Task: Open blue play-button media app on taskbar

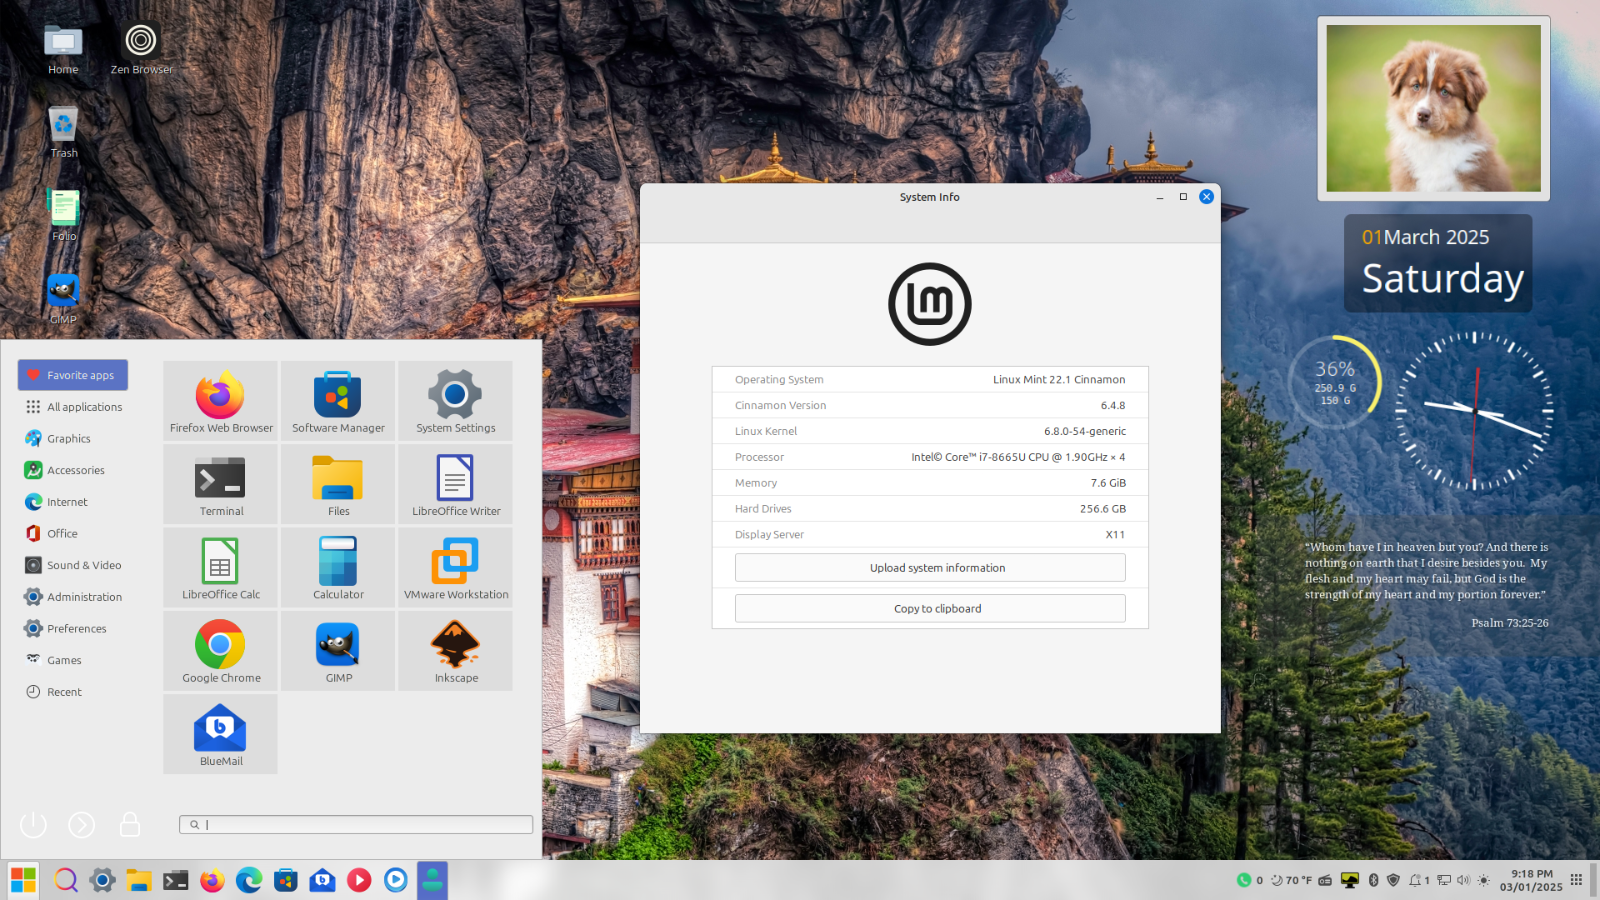Action: point(396,880)
